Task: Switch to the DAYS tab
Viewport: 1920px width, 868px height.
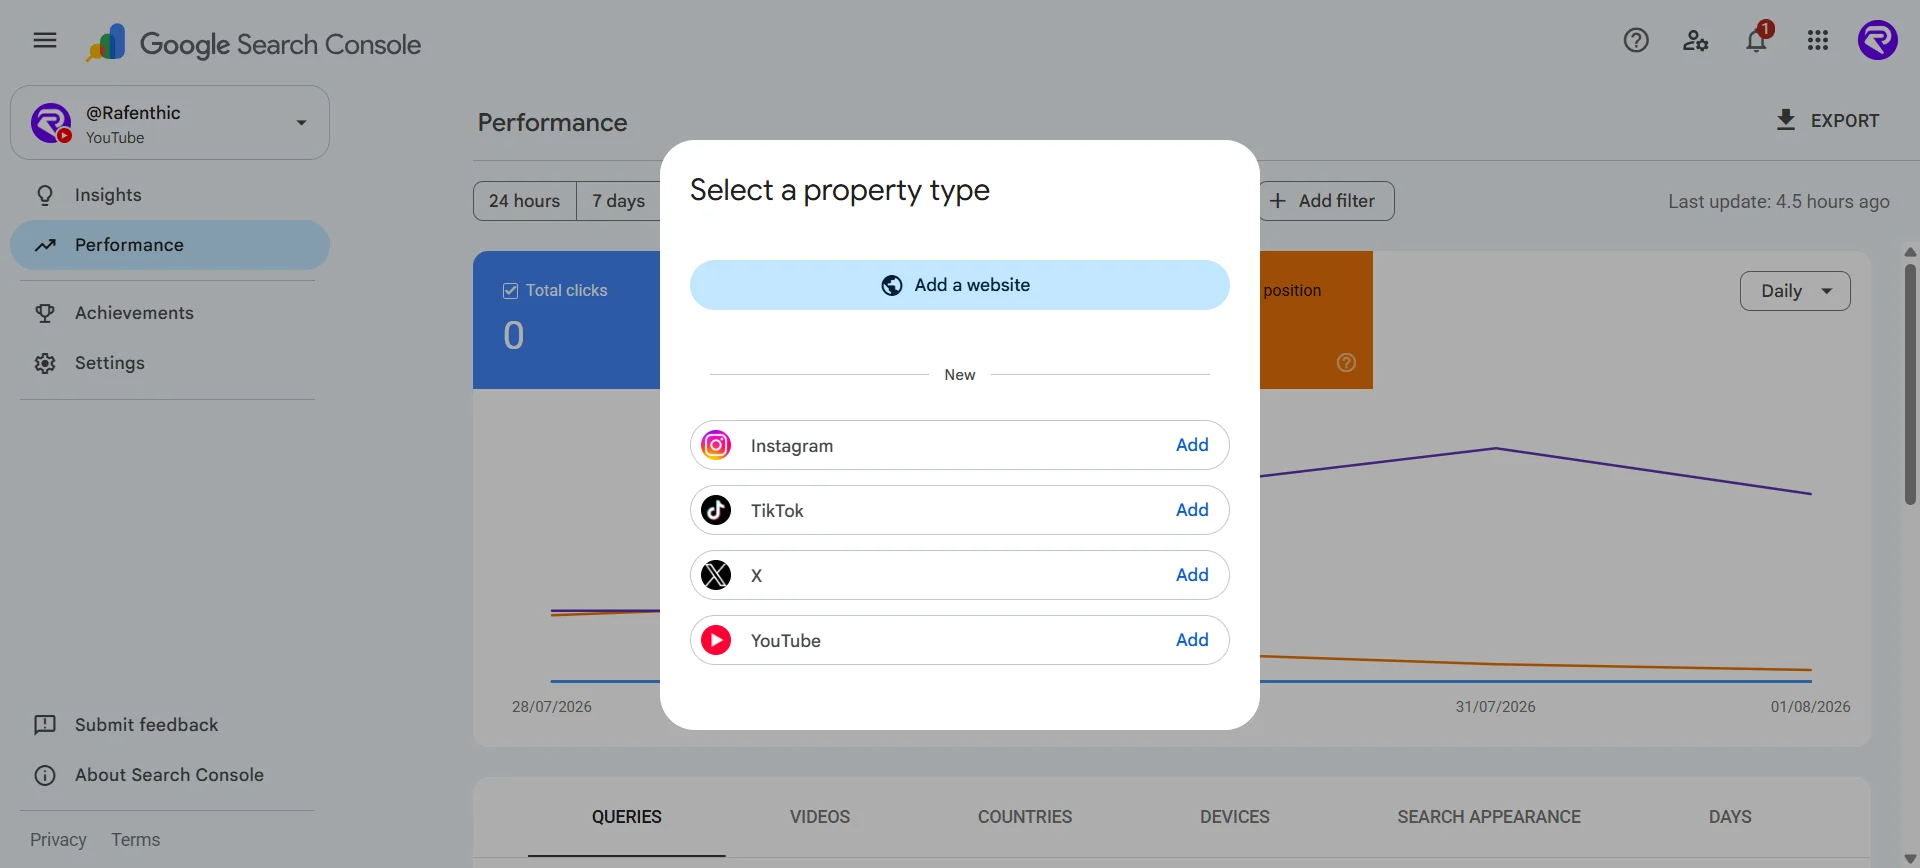Action: [1730, 817]
